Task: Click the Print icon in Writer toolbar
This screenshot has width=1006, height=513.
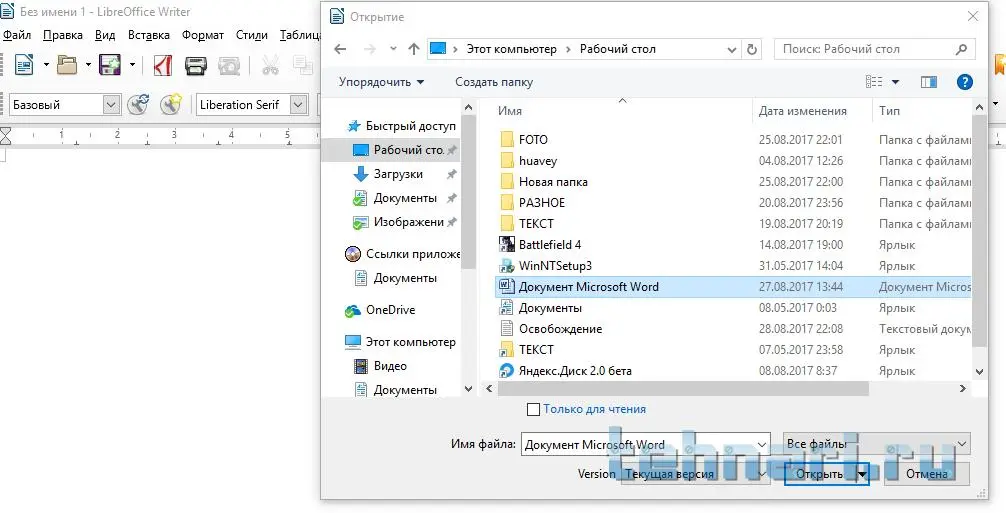Action: tap(196, 65)
